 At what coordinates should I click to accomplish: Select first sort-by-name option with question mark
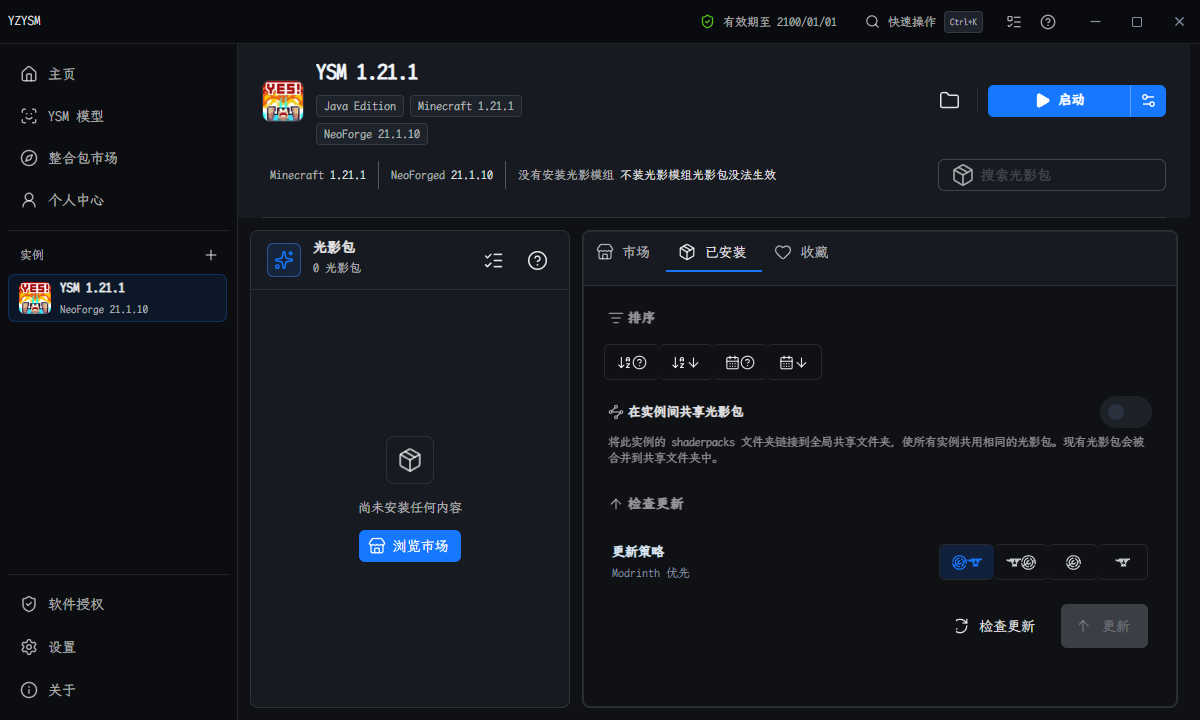click(632, 362)
